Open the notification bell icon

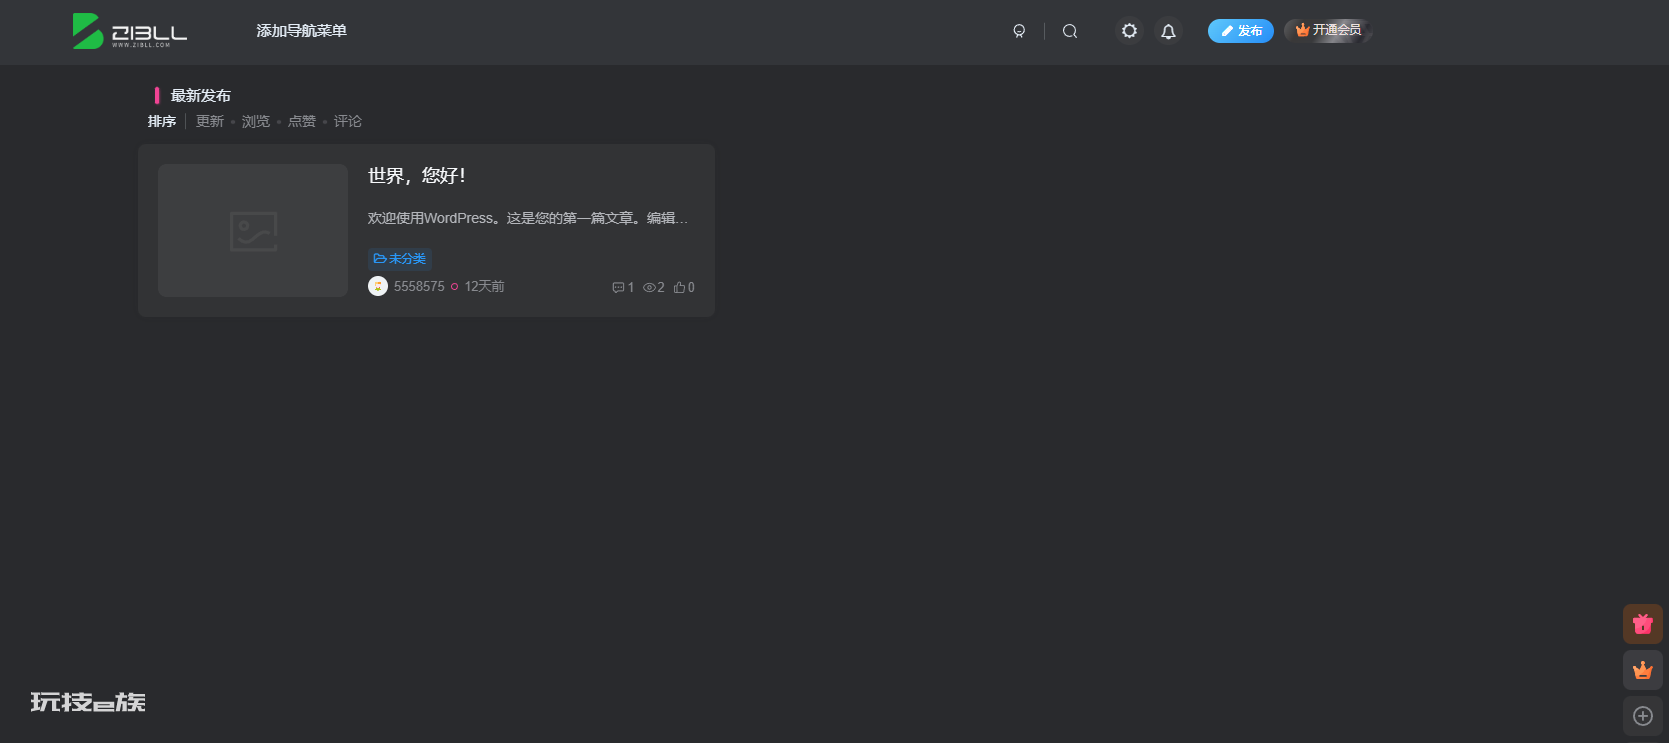click(x=1168, y=31)
